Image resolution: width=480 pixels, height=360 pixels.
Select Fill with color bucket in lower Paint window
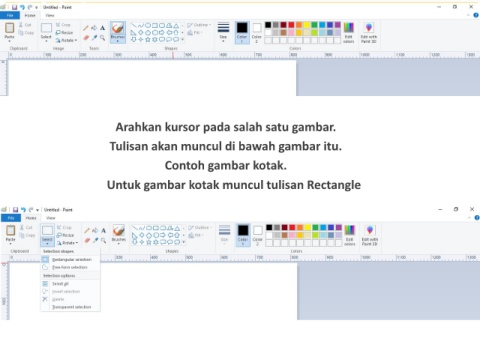pos(95,230)
